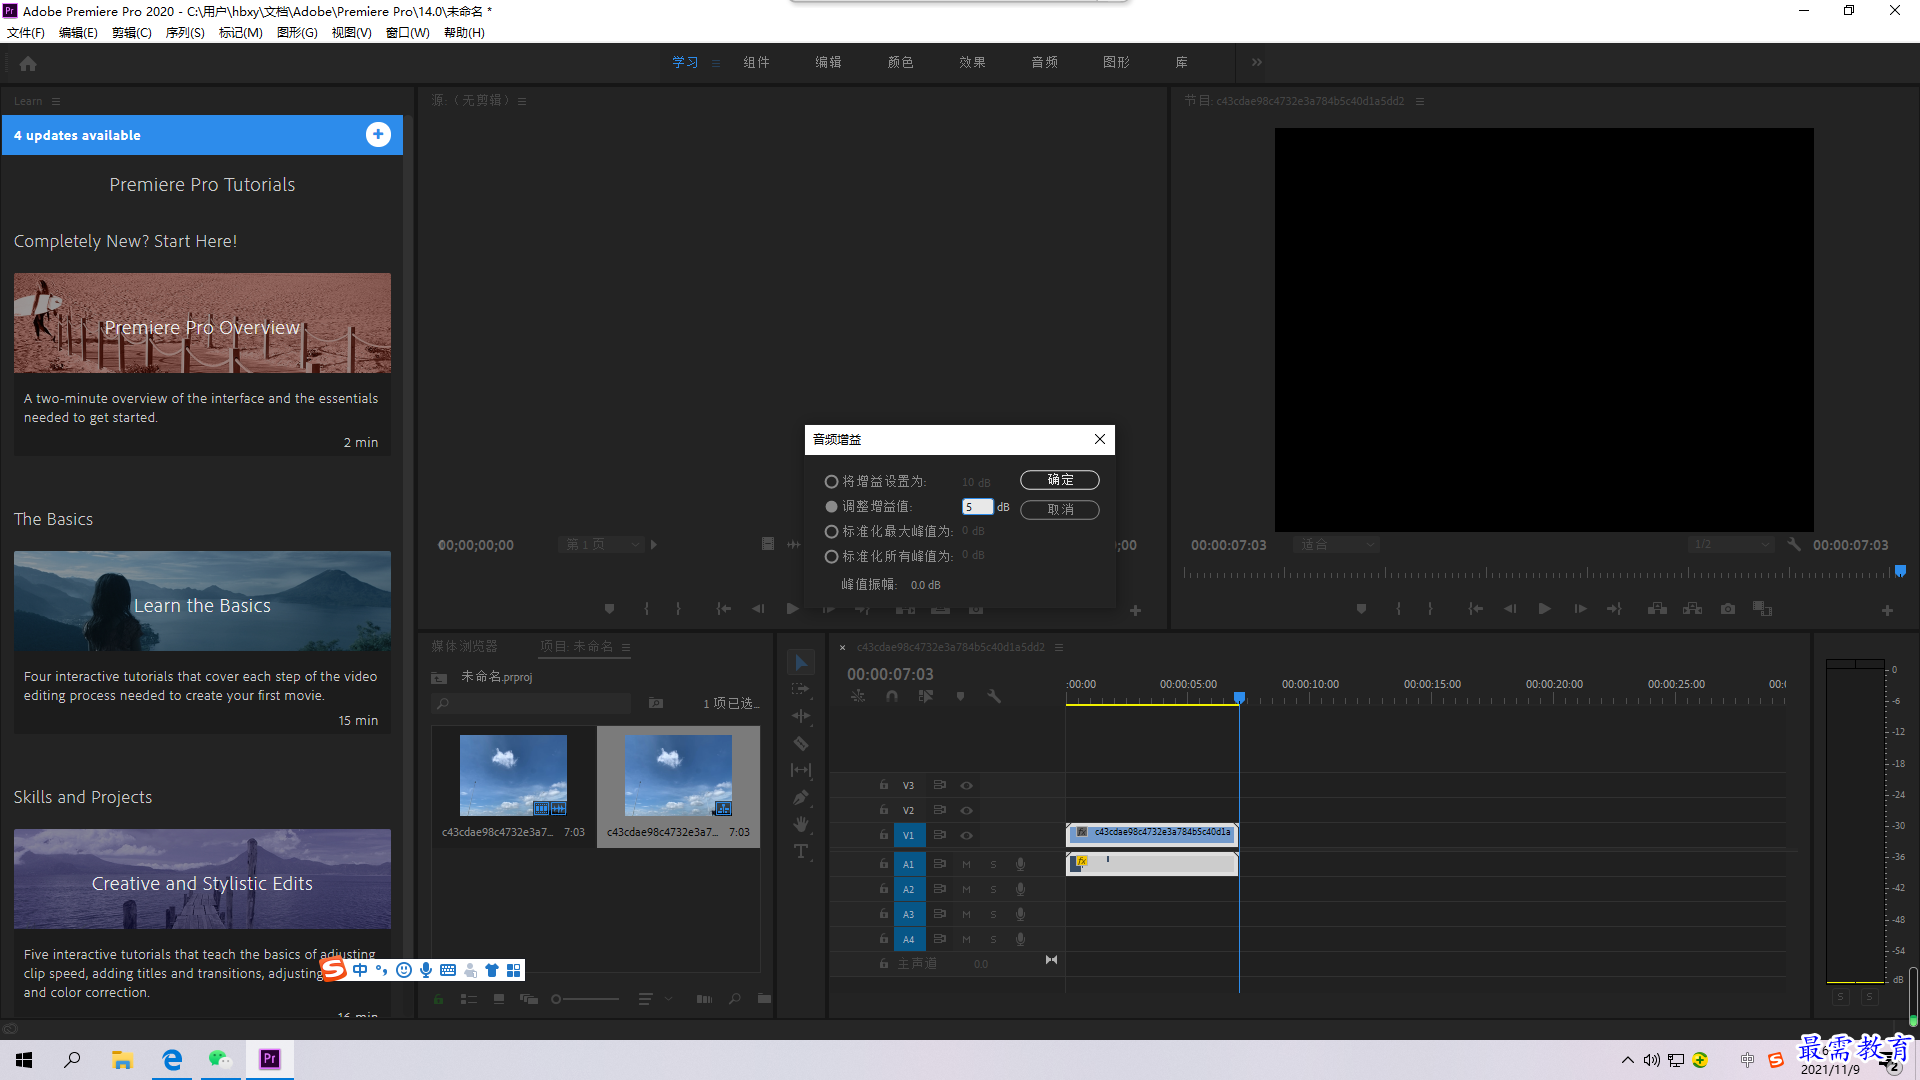This screenshot has height=1080, width=1920.
Task: Switch project panel to freeform view
Action: click(529, 999)
